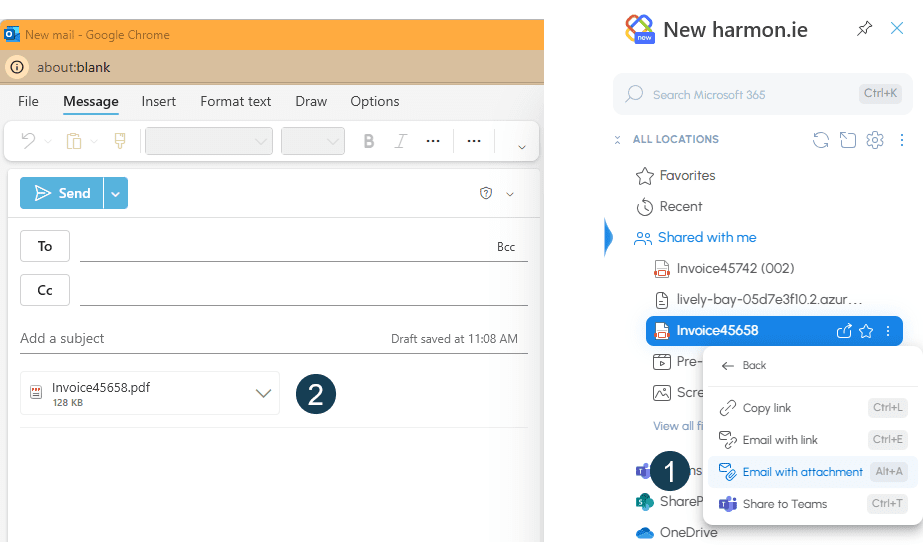This screenshot has height=556, width=923.
Task: Click the Pre- video file icon
Action: [662, 361]
